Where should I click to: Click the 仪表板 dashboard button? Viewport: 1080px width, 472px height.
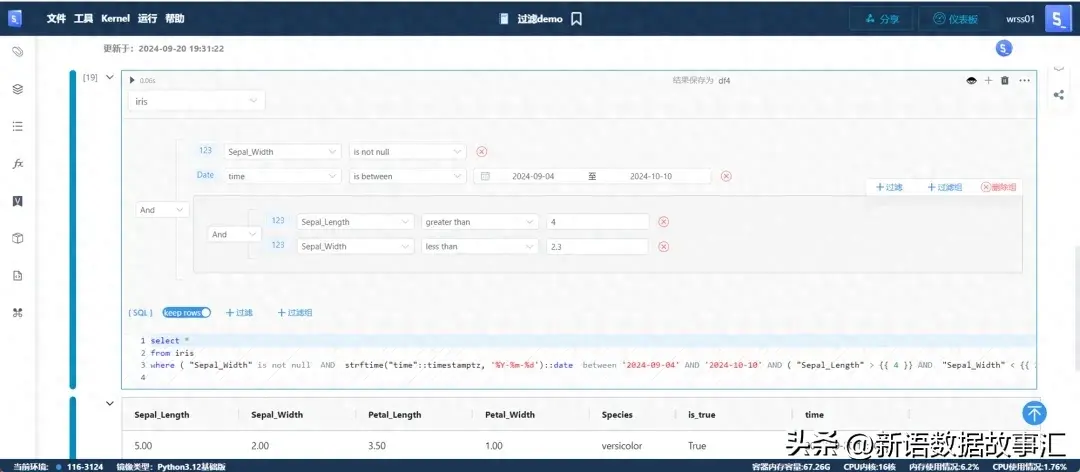click(x=955, y=19)
